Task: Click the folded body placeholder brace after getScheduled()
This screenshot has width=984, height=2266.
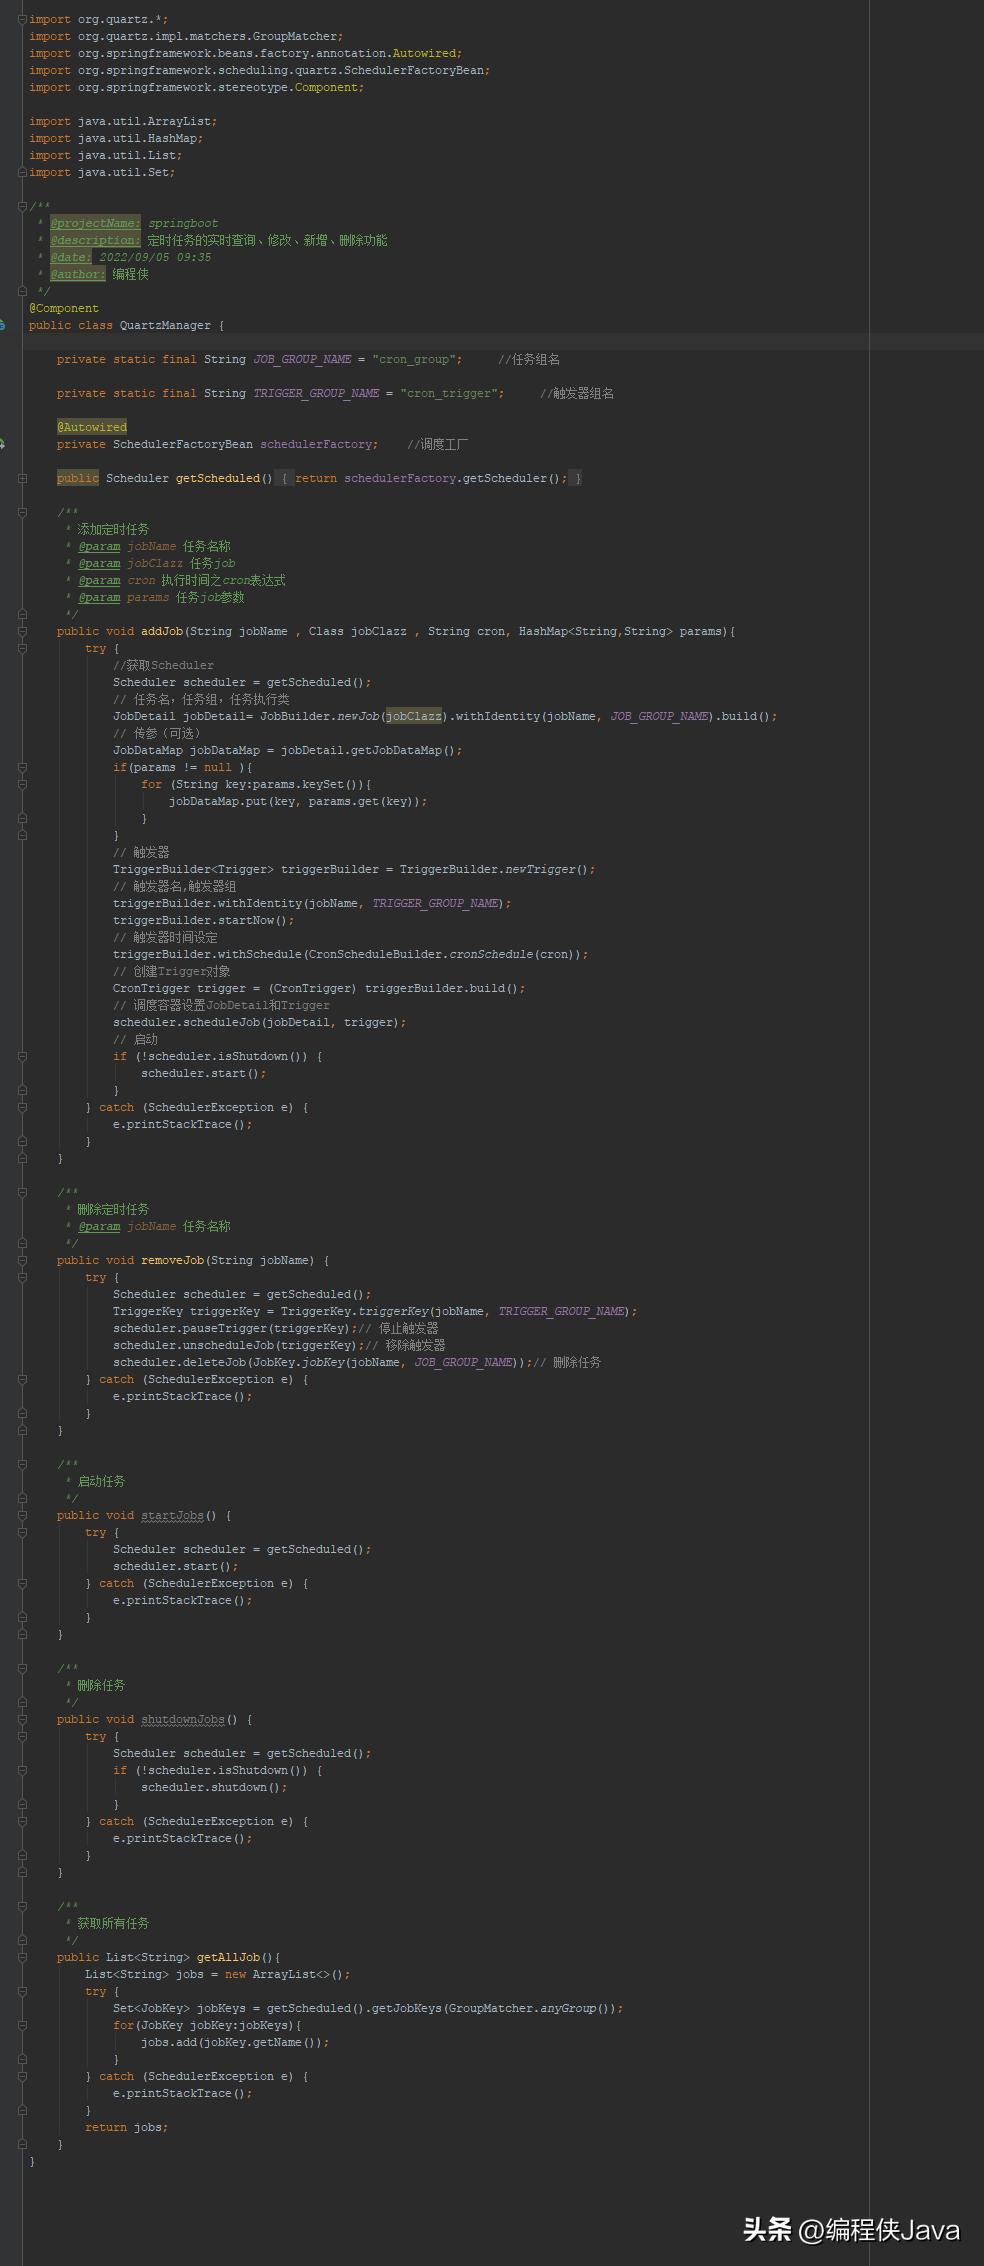Action: tap(284, 478)
